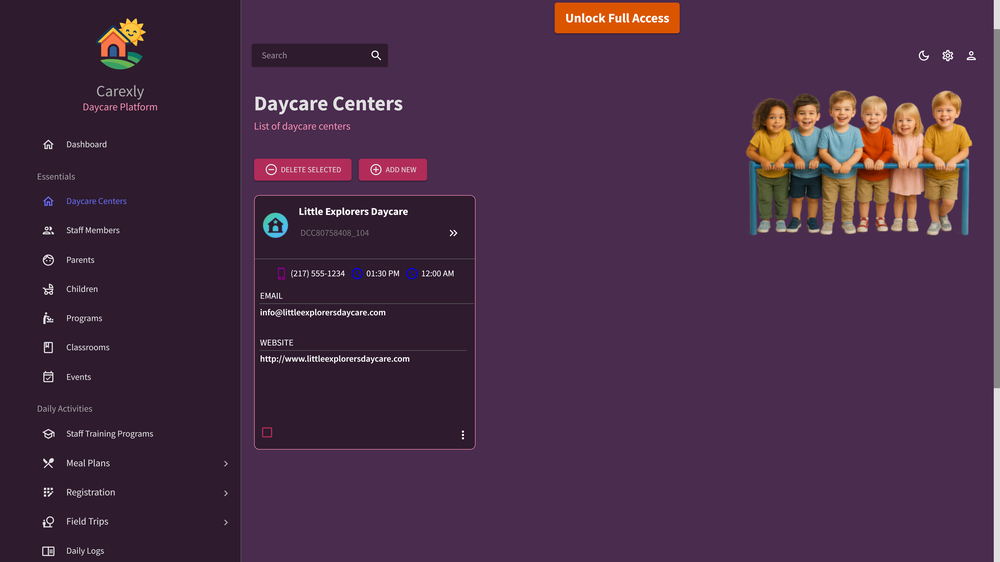Open the card's three-dot options menu
Image resolution: width=1000 pixels, height=562 pixels.
pyautogui.click(x=463, y=435)
